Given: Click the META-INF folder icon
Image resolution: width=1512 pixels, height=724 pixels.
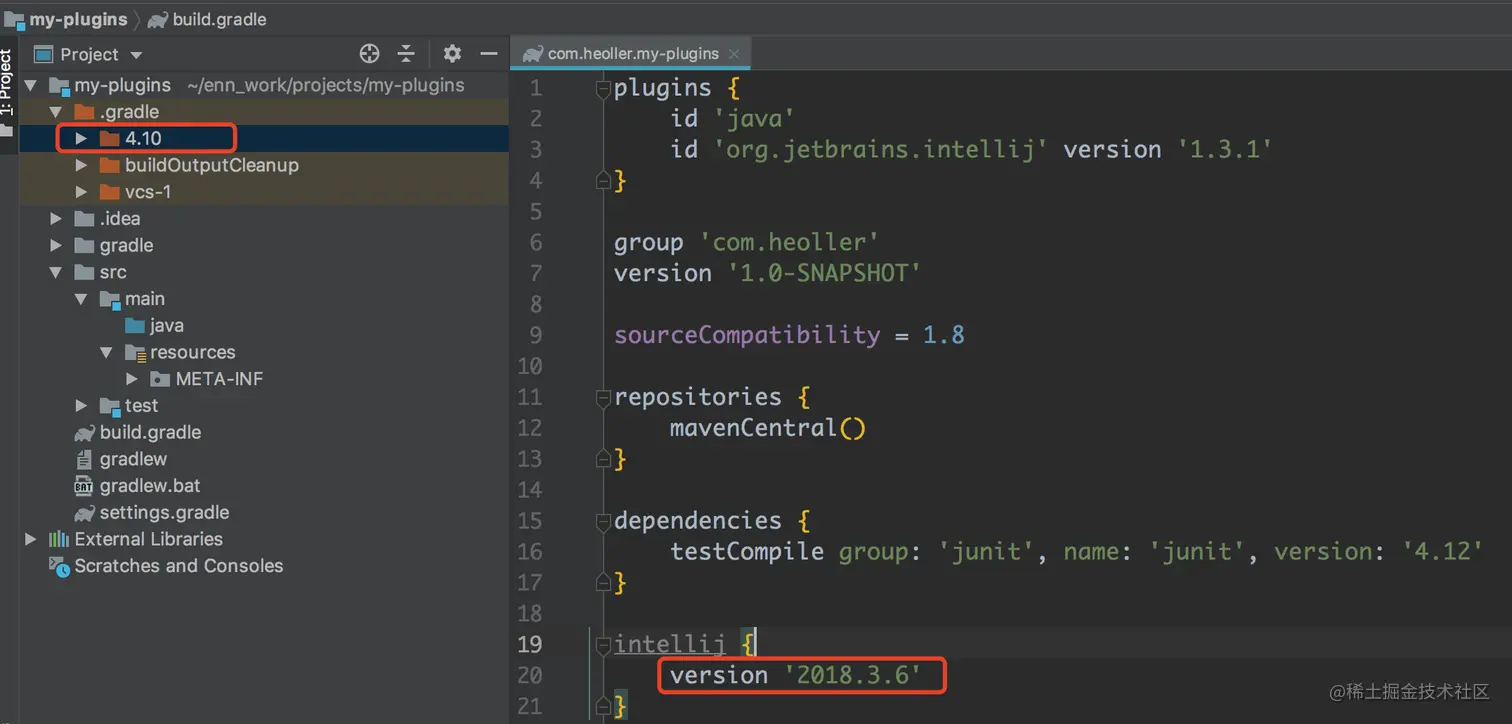Looking at the screenshot, I should pos(160,379).
